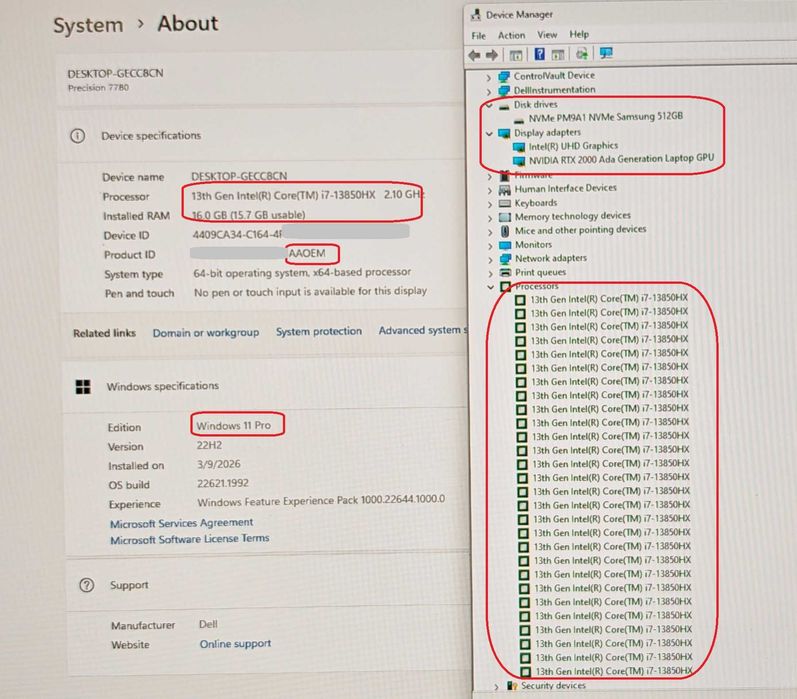Select the Mice and other pointing devices label

580,230
